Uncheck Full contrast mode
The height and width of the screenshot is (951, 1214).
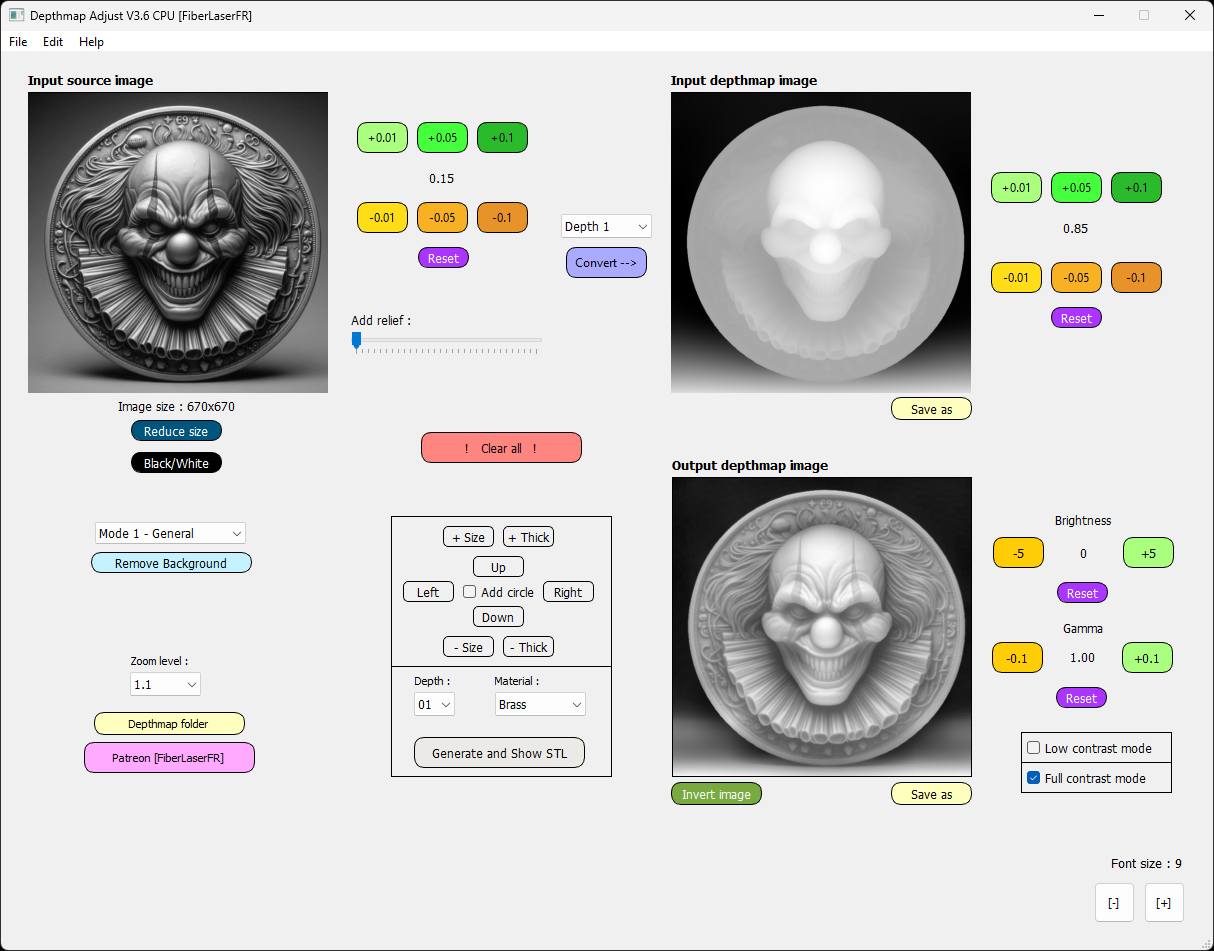pyautogui.click(x=1034, y=778)
